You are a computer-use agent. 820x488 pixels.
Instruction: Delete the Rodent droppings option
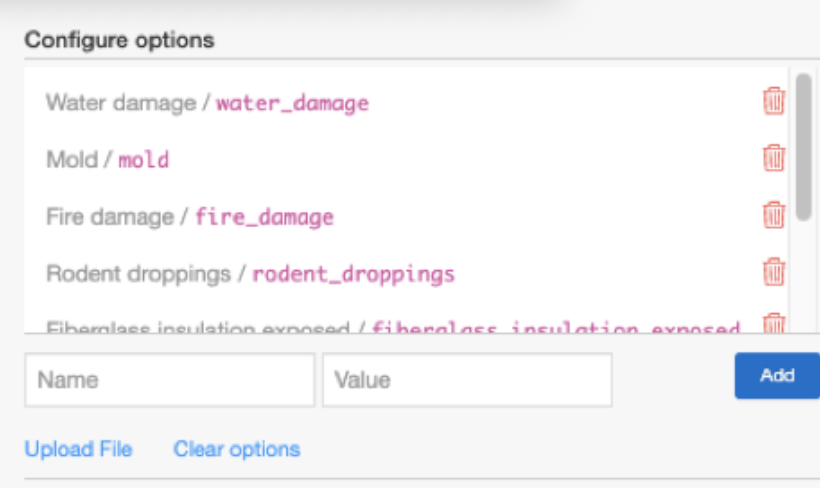pos(773,272)
